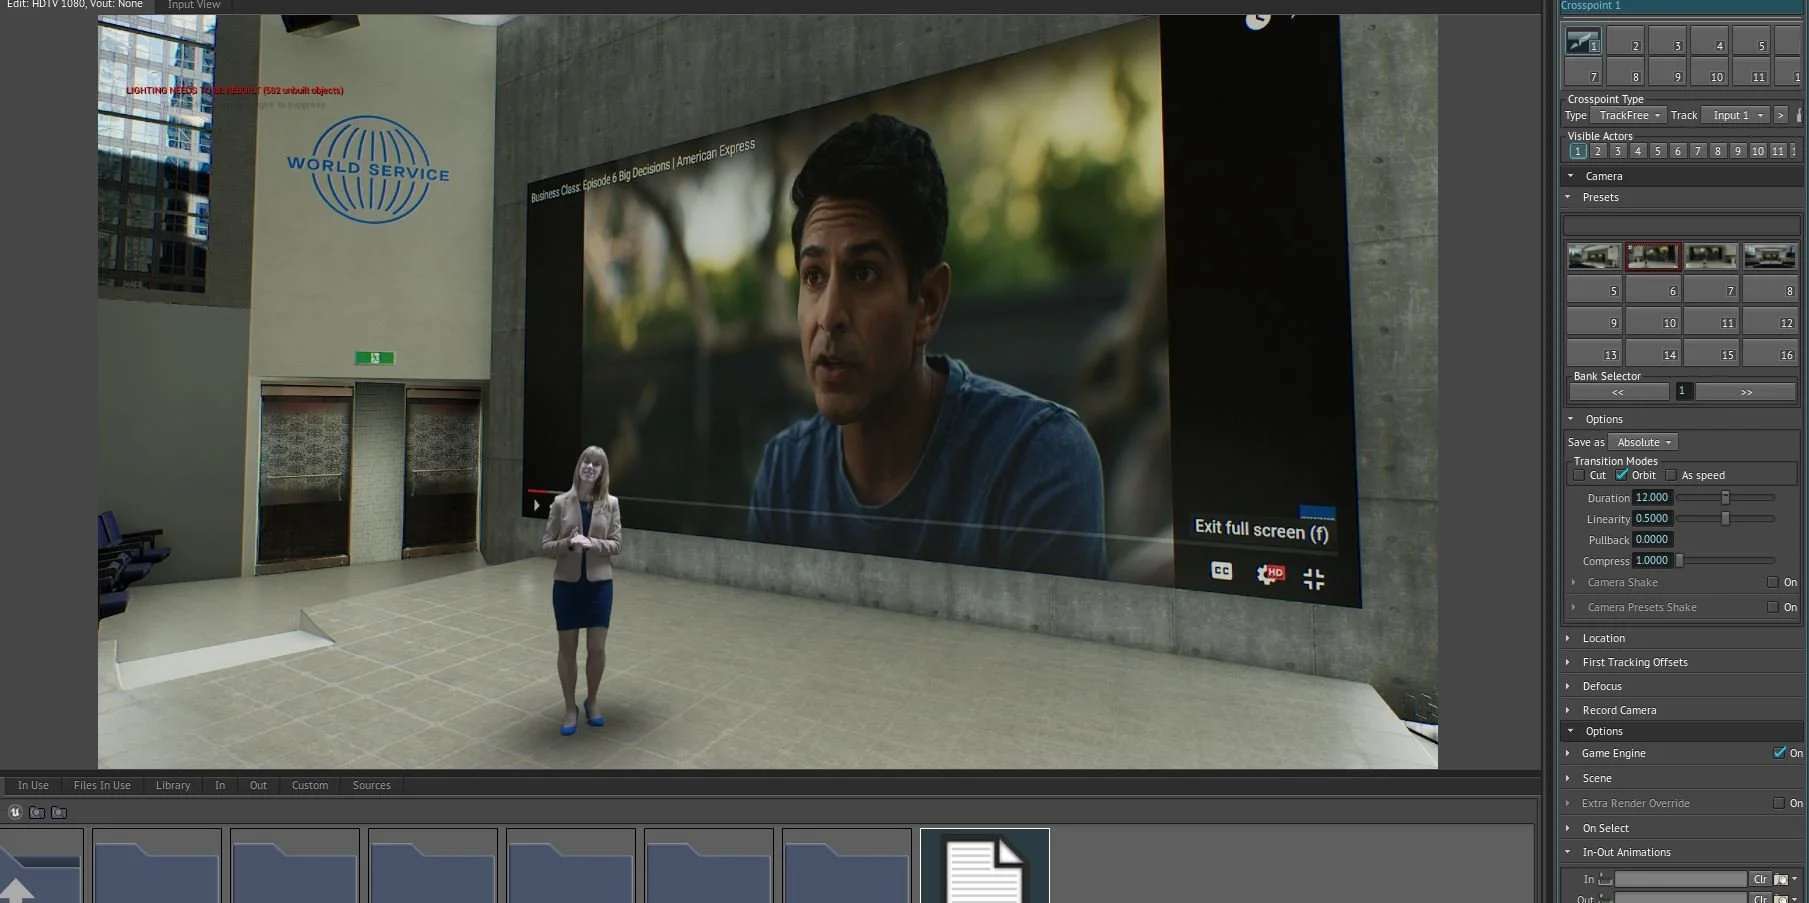This screenshot has width=1809, height=903.
Task: Clear the In animation with Clr
Action: (1760, 879)
